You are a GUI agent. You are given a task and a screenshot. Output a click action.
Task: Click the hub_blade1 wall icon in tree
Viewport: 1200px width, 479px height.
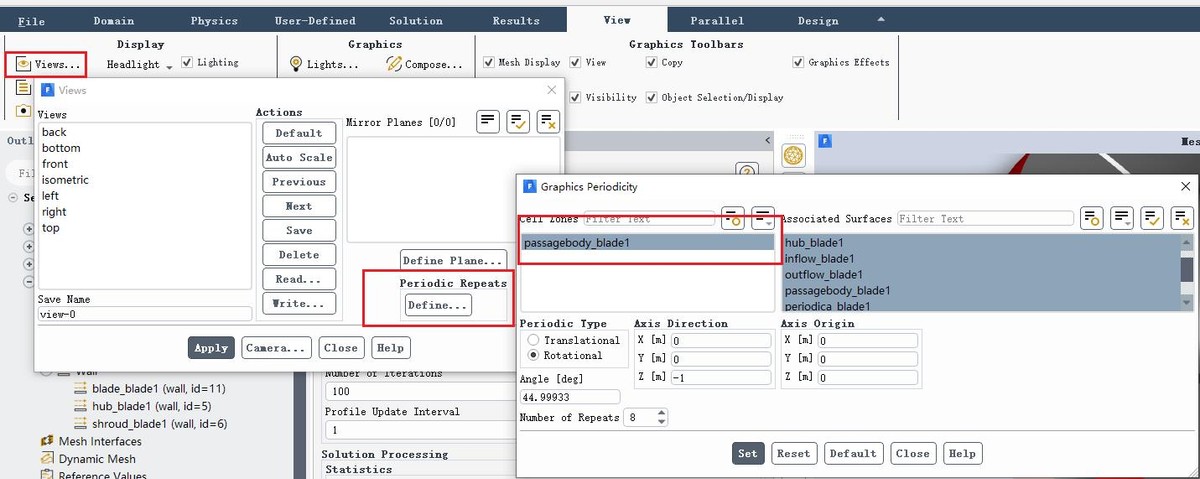coord(82,406)
